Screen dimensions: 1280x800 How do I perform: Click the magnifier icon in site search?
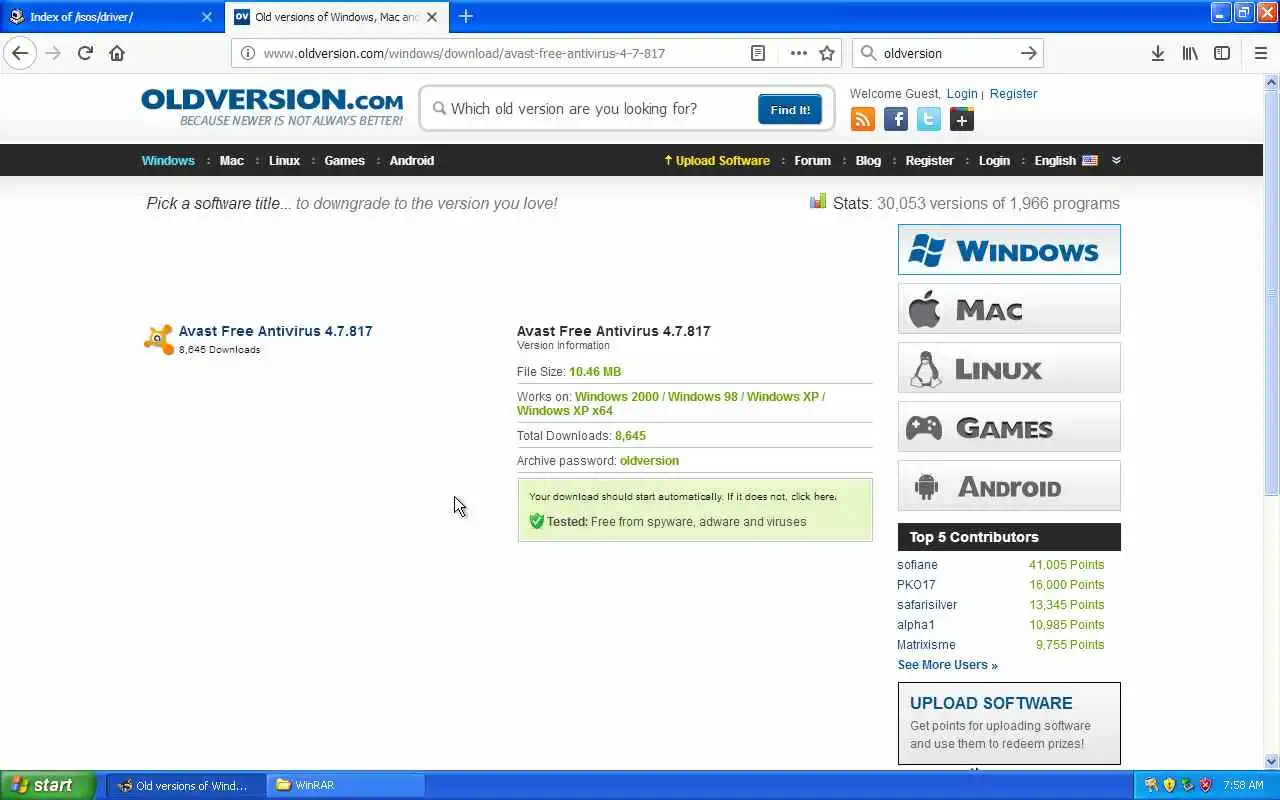(439, 108)
